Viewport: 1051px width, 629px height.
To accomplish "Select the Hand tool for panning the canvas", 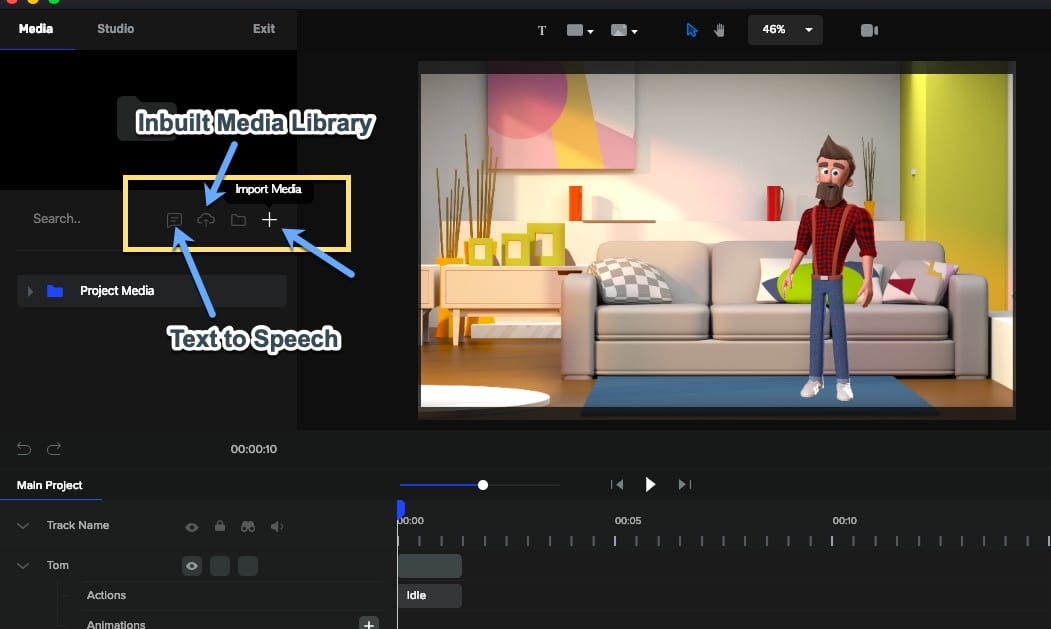I will point(718,31).
